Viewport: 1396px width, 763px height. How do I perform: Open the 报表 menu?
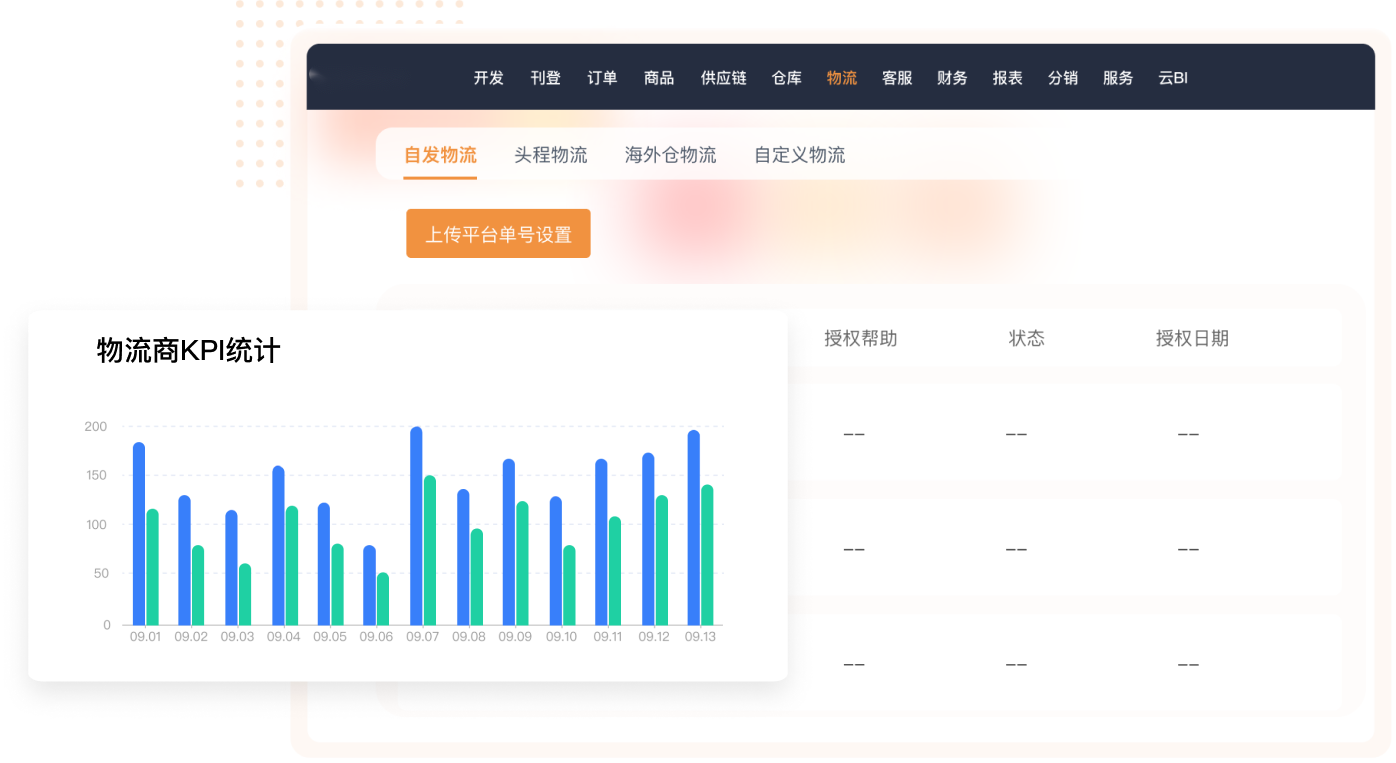click(1007, 78)
